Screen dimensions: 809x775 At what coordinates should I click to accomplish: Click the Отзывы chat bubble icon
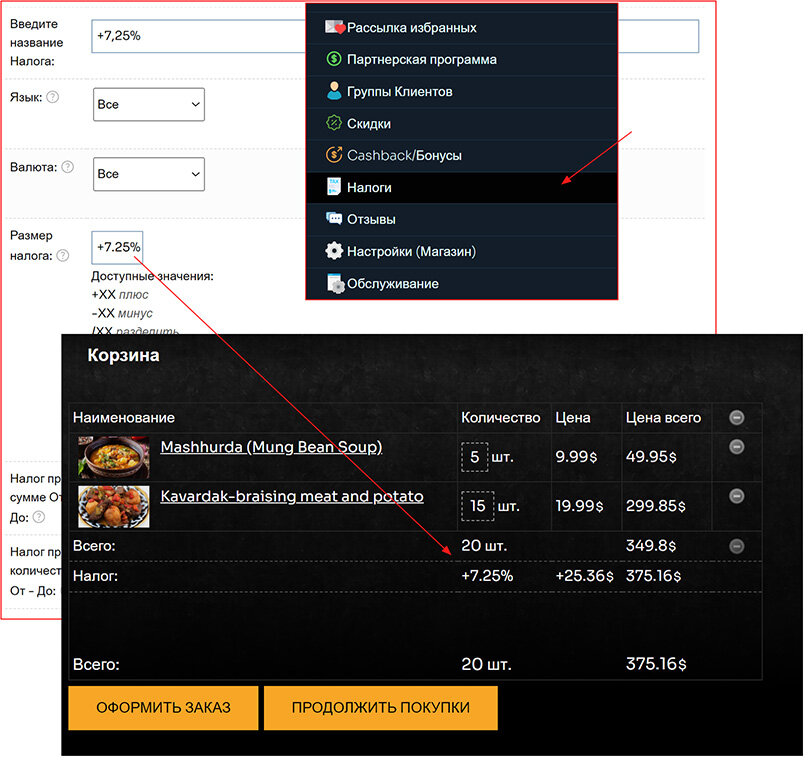[334, 219]
